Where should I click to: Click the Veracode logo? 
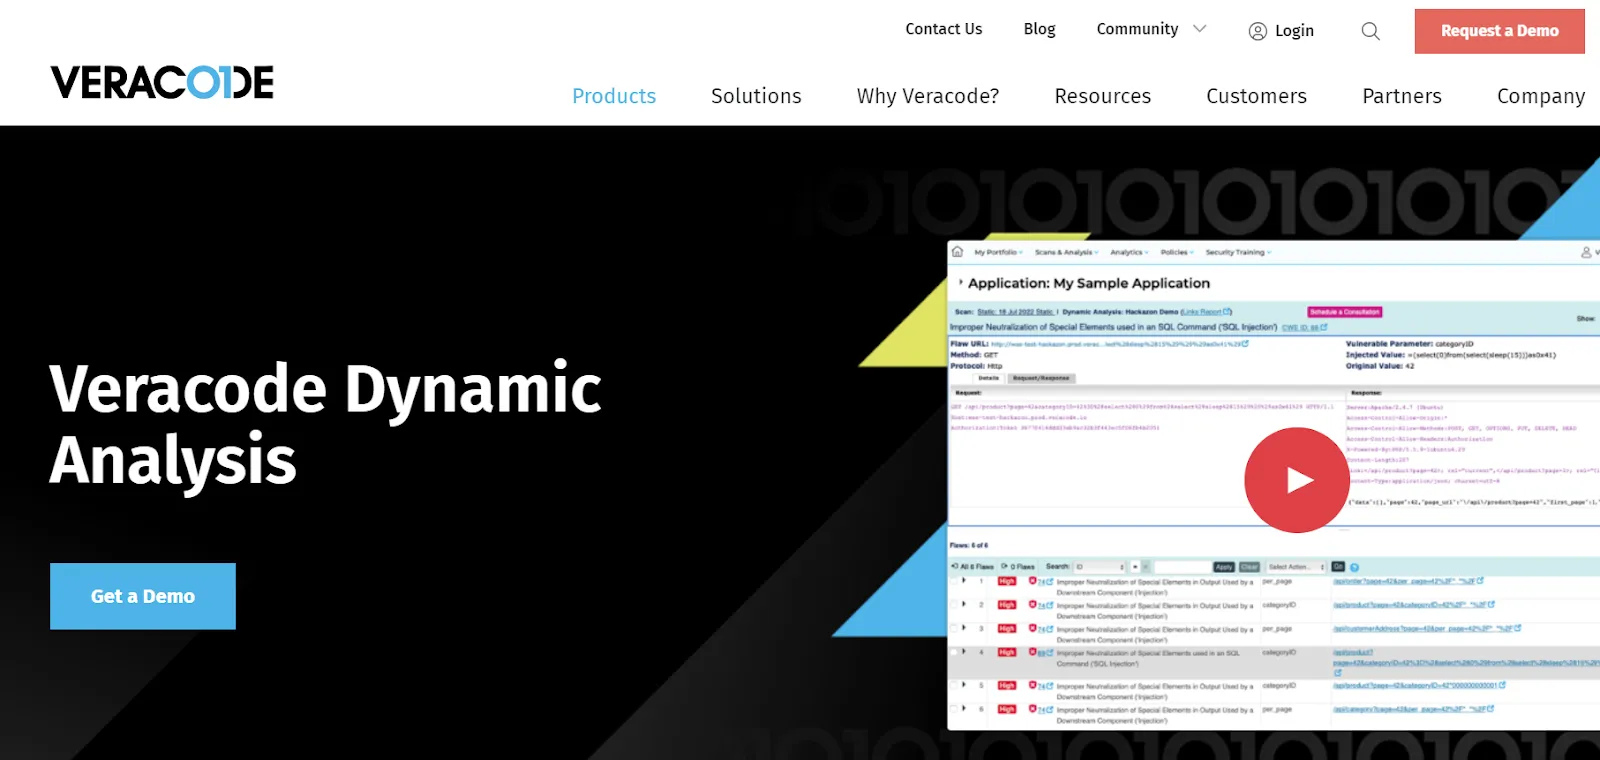pyautogui.click(x=162, y=83)
